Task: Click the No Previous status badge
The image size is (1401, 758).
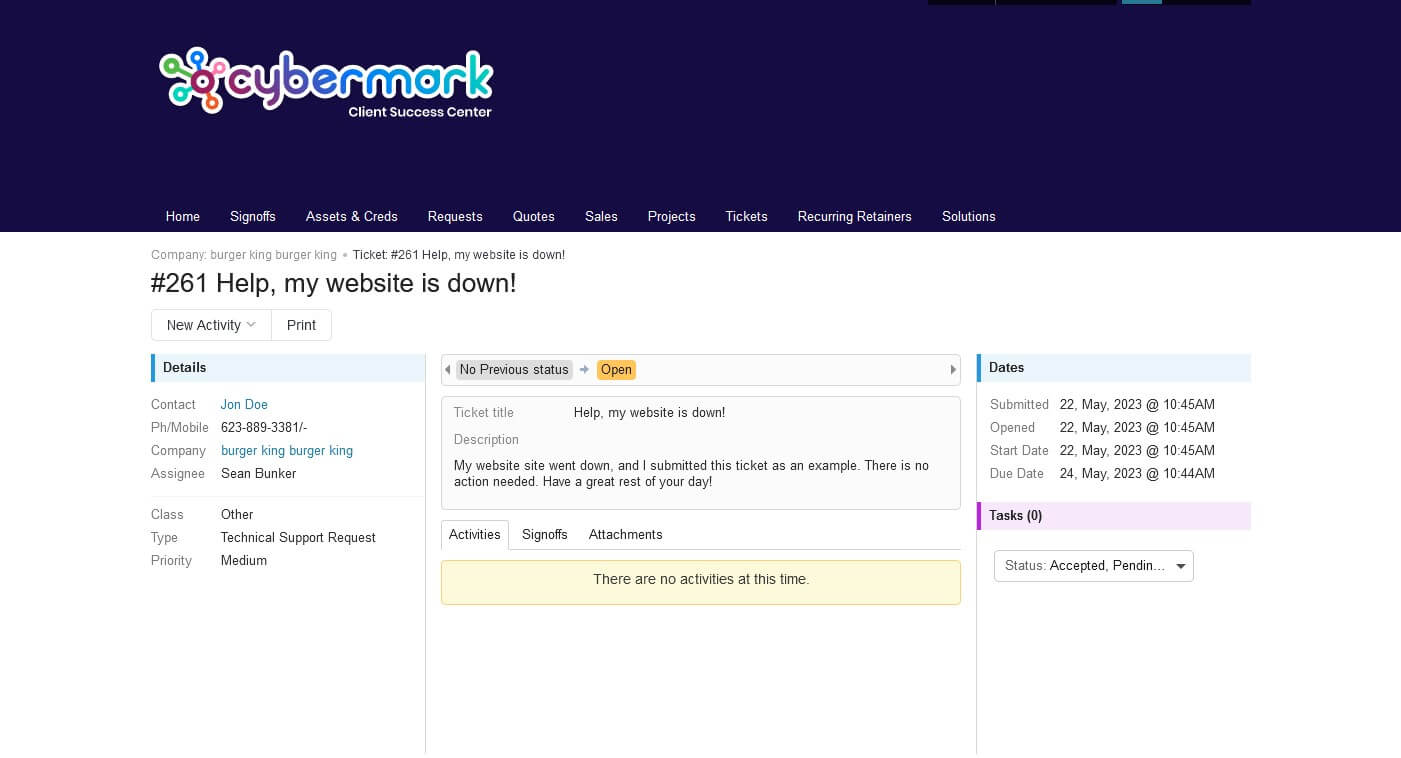Action: (x=514, y=370)
